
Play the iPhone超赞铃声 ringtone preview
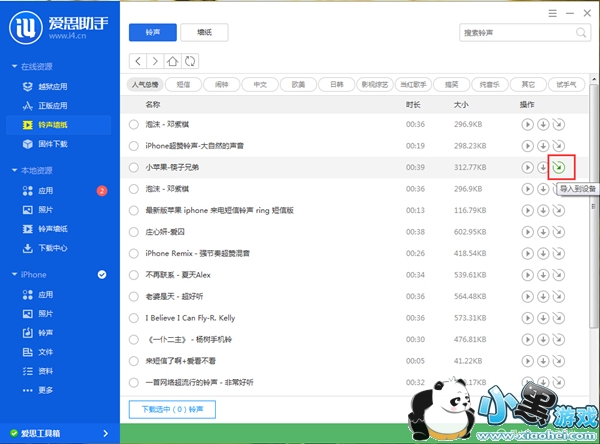click(x=526, y=146)
